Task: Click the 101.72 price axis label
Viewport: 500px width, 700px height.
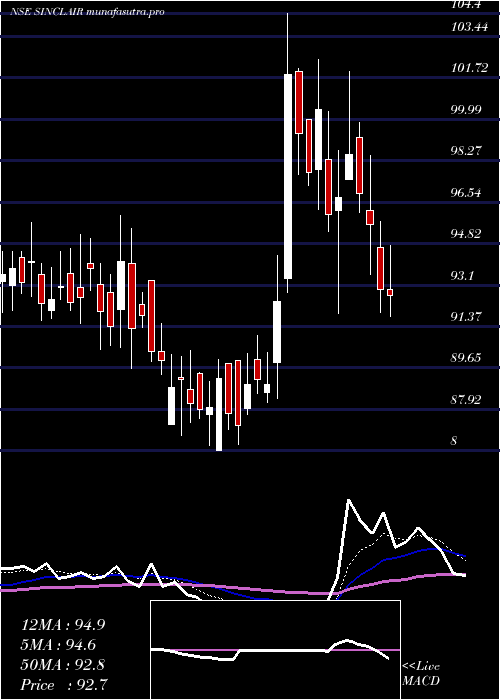Action: pos(469,68)
